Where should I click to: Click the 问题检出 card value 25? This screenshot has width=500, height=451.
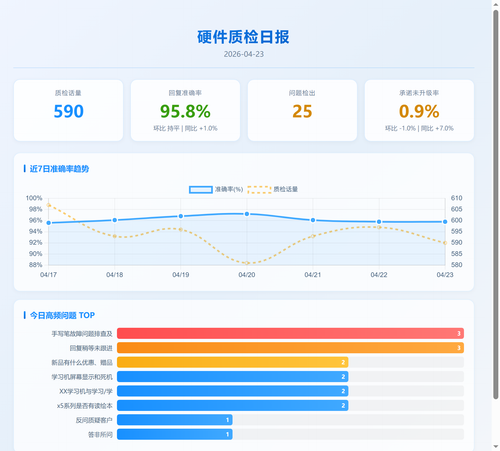[x=302, y=111]
